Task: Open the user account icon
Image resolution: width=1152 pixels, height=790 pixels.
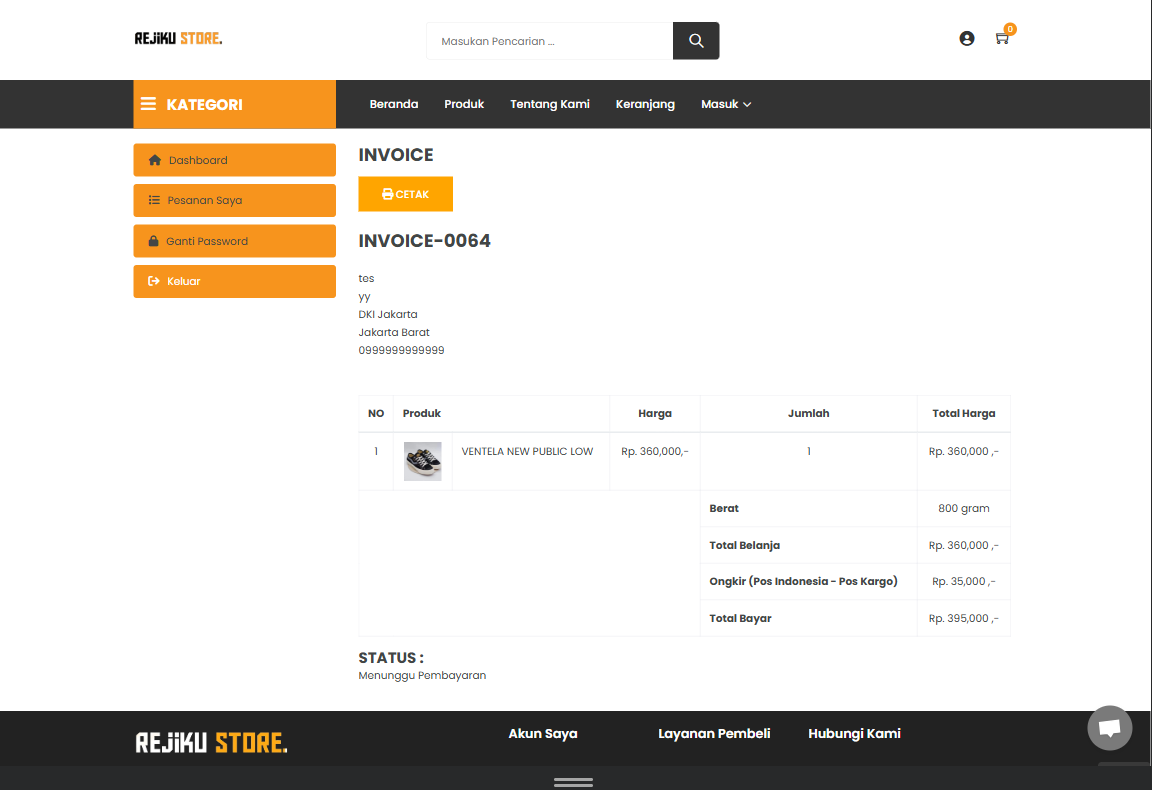Action: coord(966,38)
